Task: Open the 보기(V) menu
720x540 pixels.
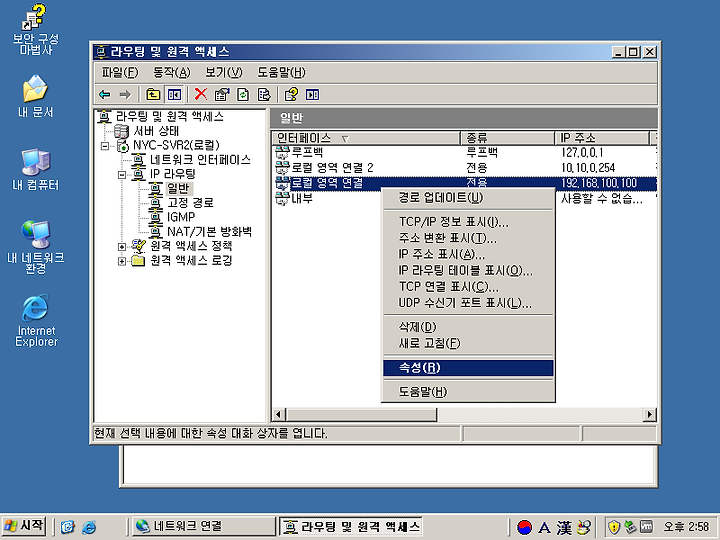Action: (x=224, y=73)
